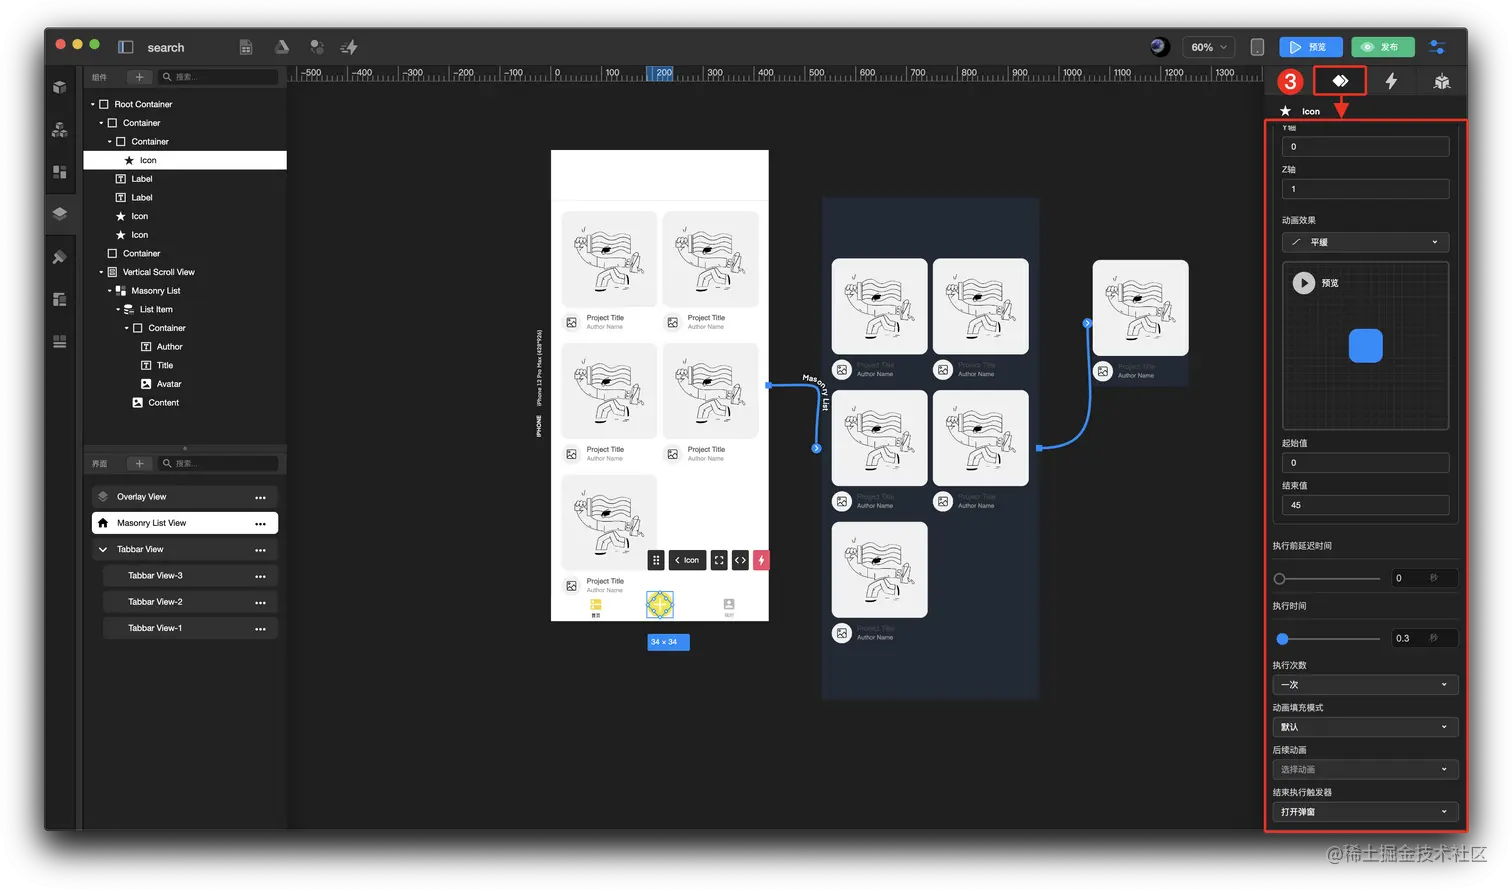1512x889 pixels.
Task: Open the 动画填充模式 dropdown
Action: pyautogui.click(x=1365, y=727)
